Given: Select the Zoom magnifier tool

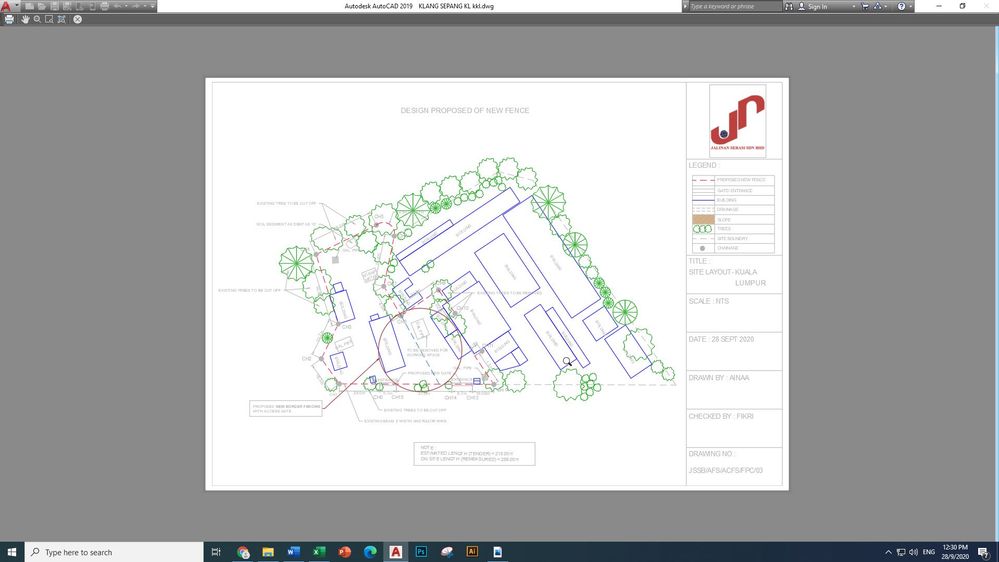Looking at the screenshot, I should coord(37,19).
